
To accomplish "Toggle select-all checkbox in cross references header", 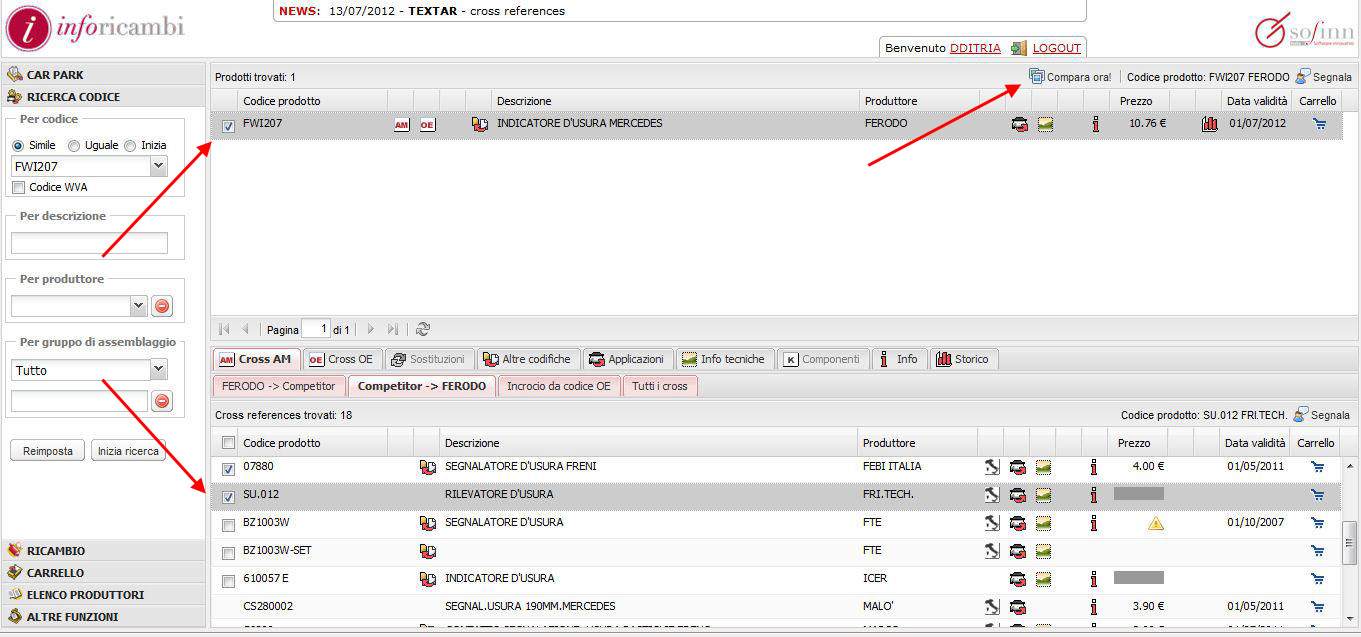I will tap(228, 443).
